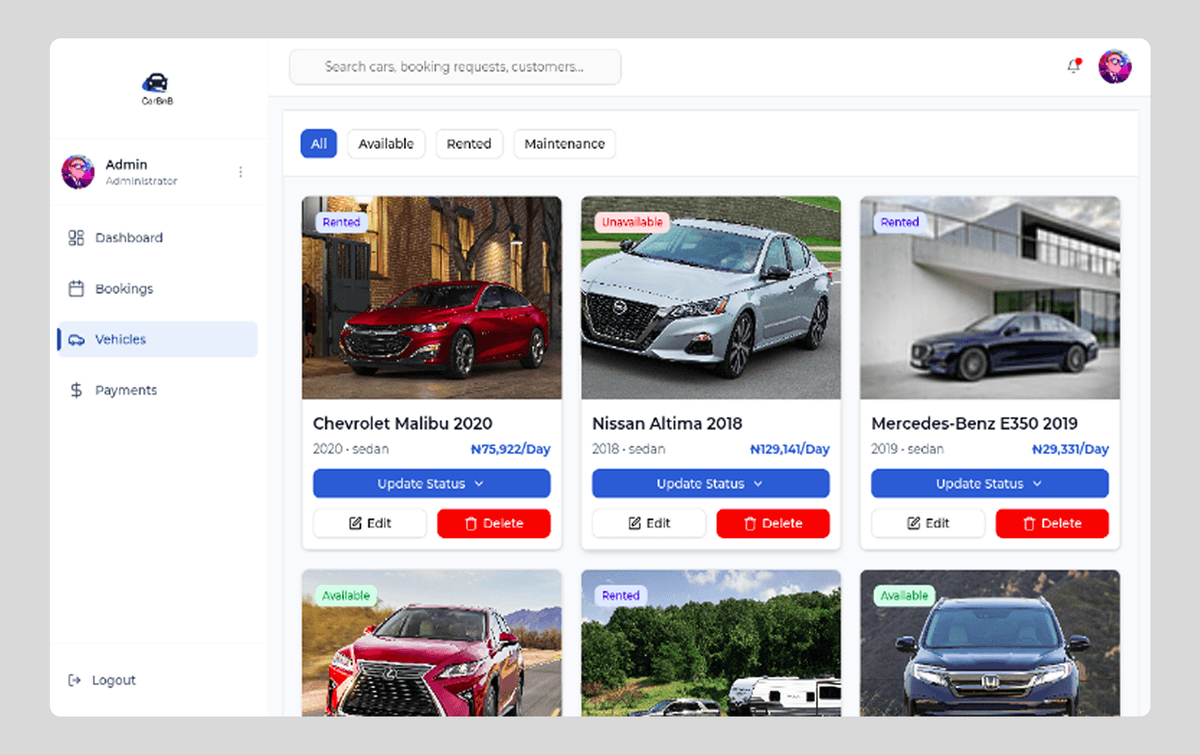The height and width of the screenshot is (755, 1200).
Task: Expand Update Status for Chevrolet Malibu
Action: (432, 484)
